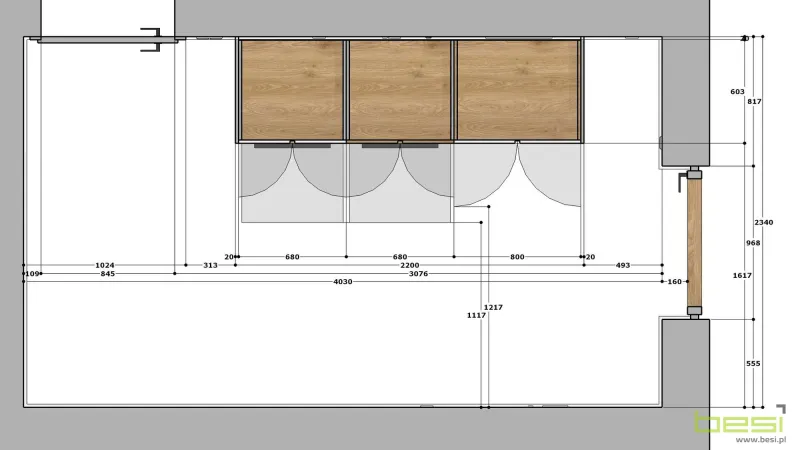Select the narrow wooden door on the right wall
The width and height of the screenshot is (800, 450).
coord(694,243)
